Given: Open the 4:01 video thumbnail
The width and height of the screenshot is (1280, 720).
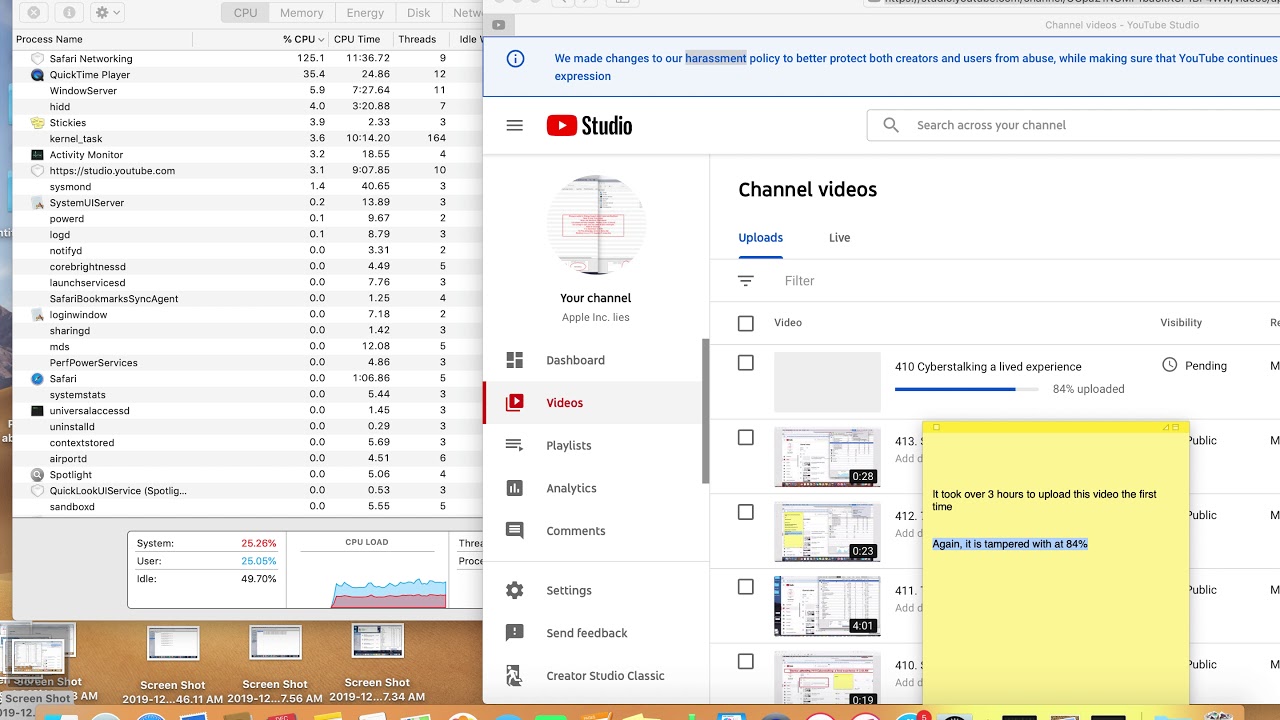Looking at the screenshot, I should (827, 606).
